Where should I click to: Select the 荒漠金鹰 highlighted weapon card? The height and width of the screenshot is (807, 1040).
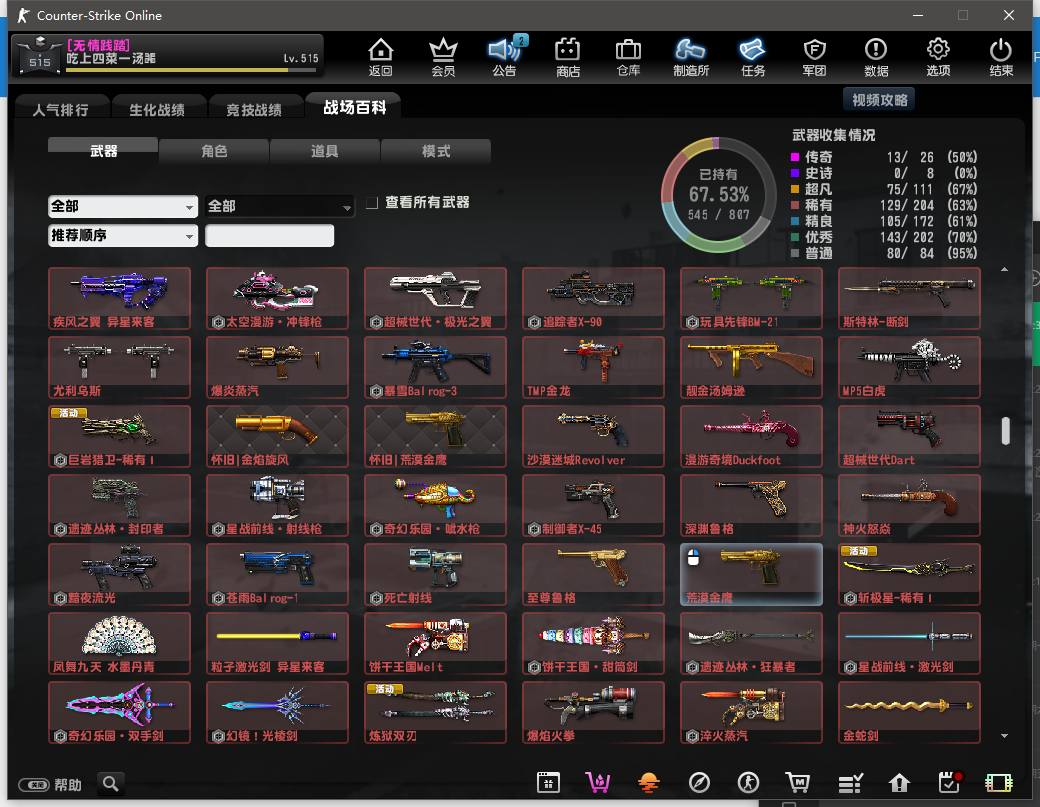tap(751, 574)
